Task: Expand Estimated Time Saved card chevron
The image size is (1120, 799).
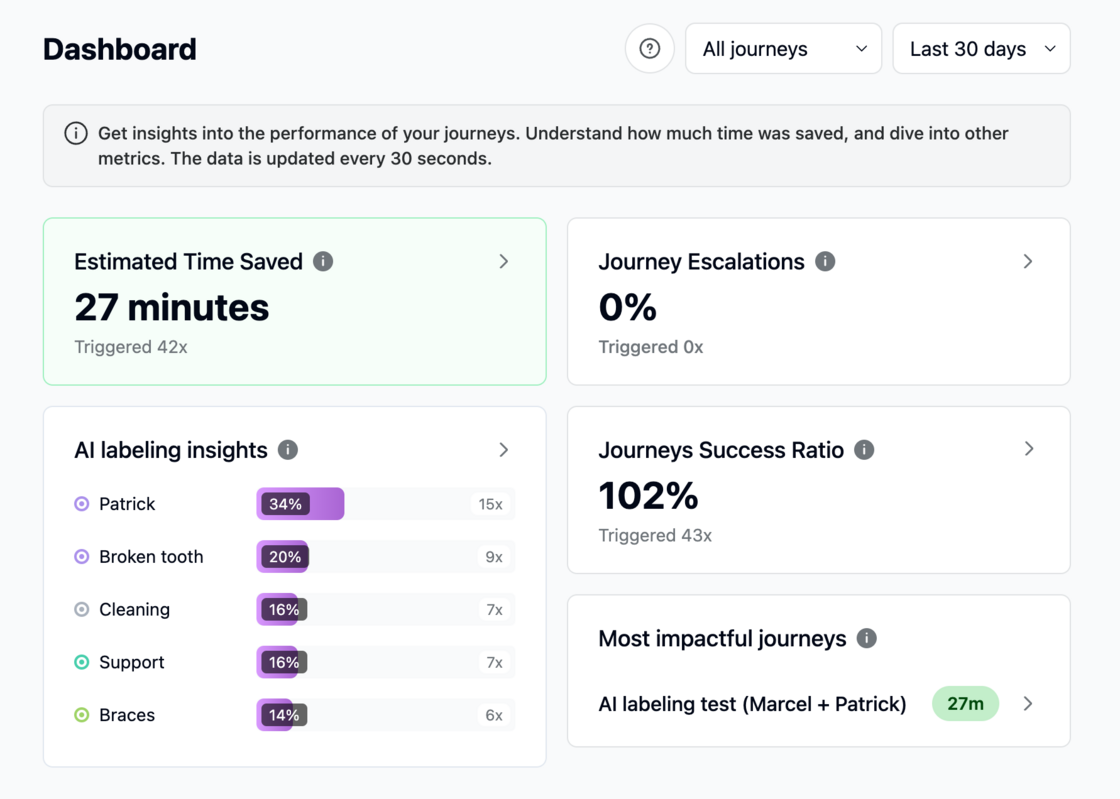Action: point(504,261)
